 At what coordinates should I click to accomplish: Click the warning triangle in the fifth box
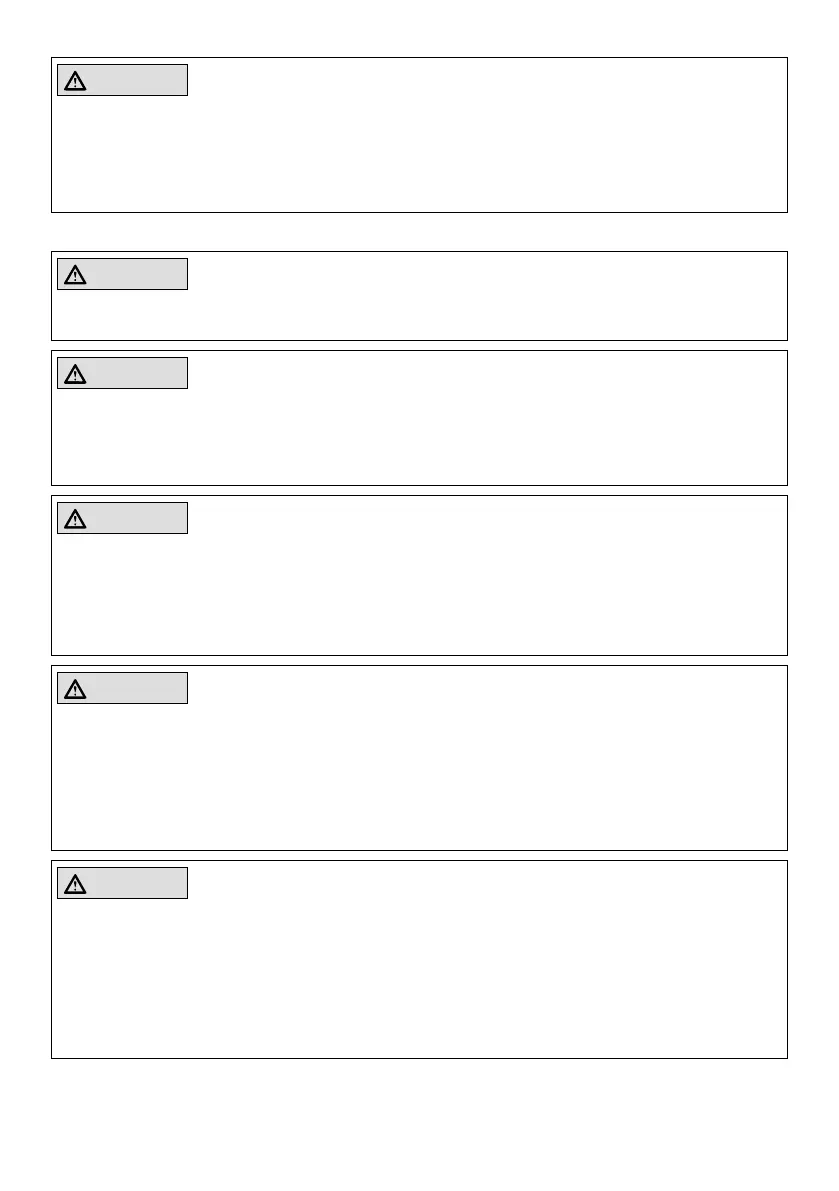(75, 688)
